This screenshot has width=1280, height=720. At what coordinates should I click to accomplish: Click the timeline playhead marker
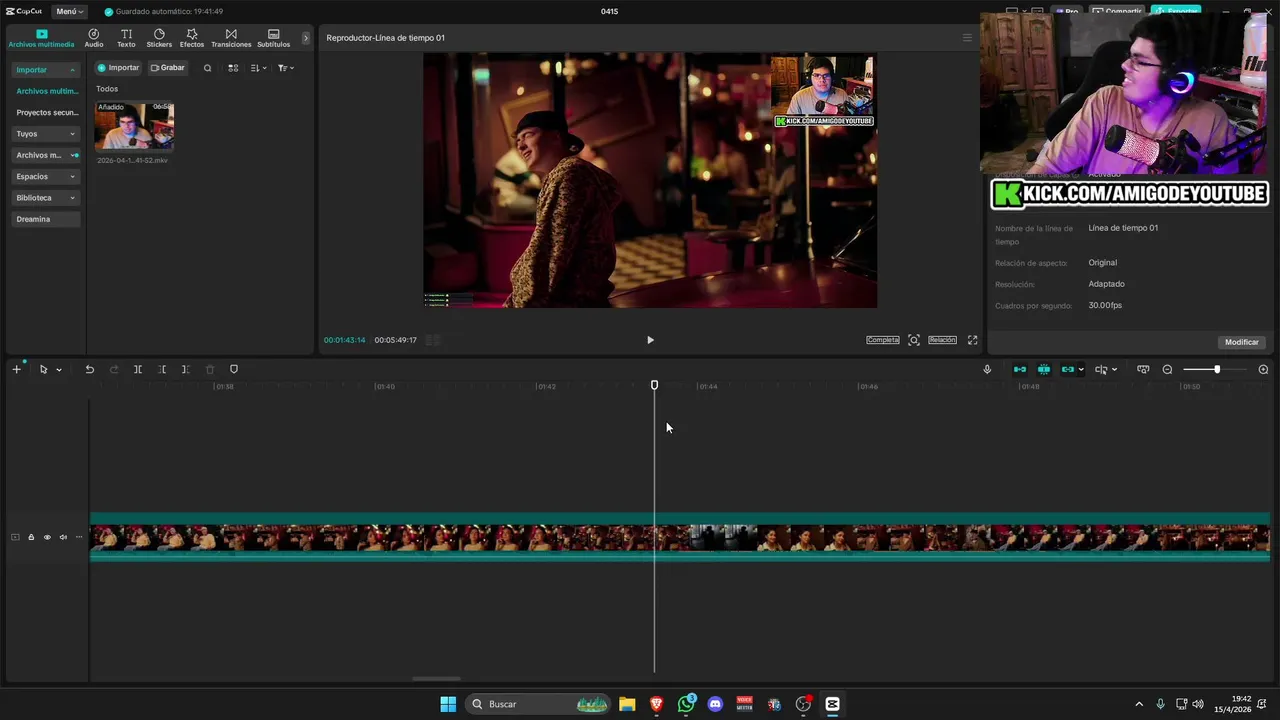point(654,385)
